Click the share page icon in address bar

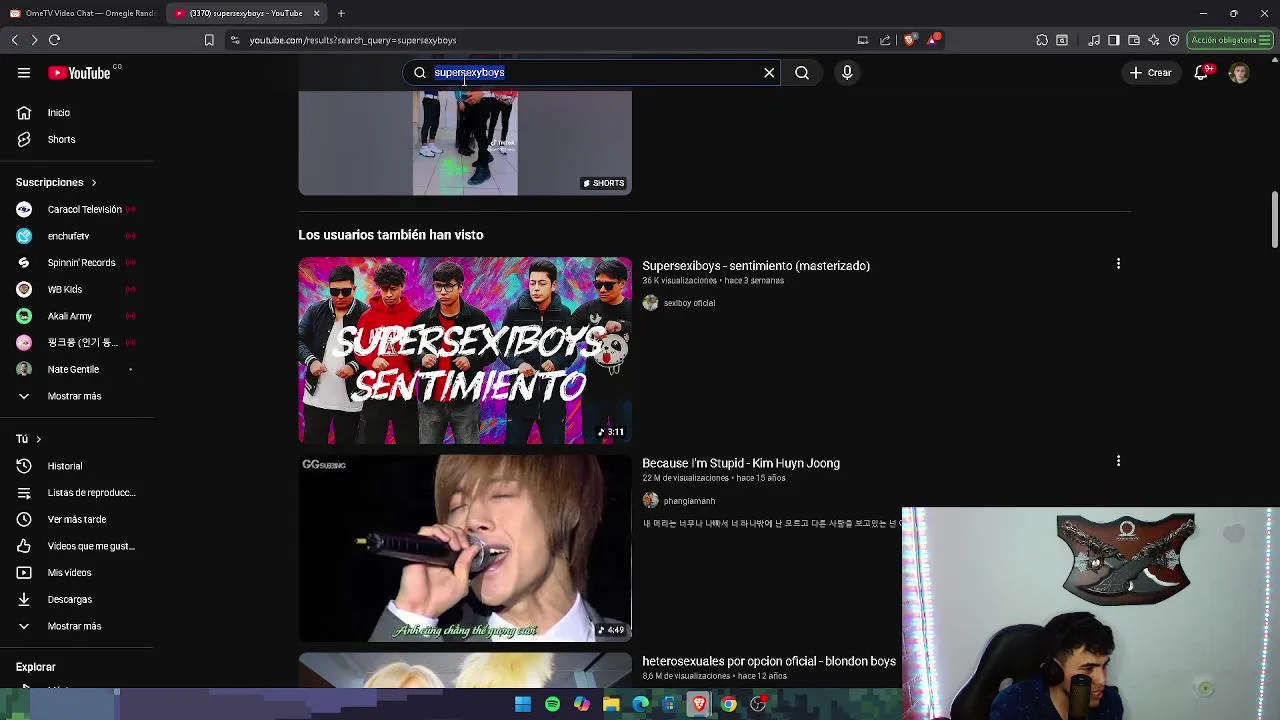(x=885, y=40)
